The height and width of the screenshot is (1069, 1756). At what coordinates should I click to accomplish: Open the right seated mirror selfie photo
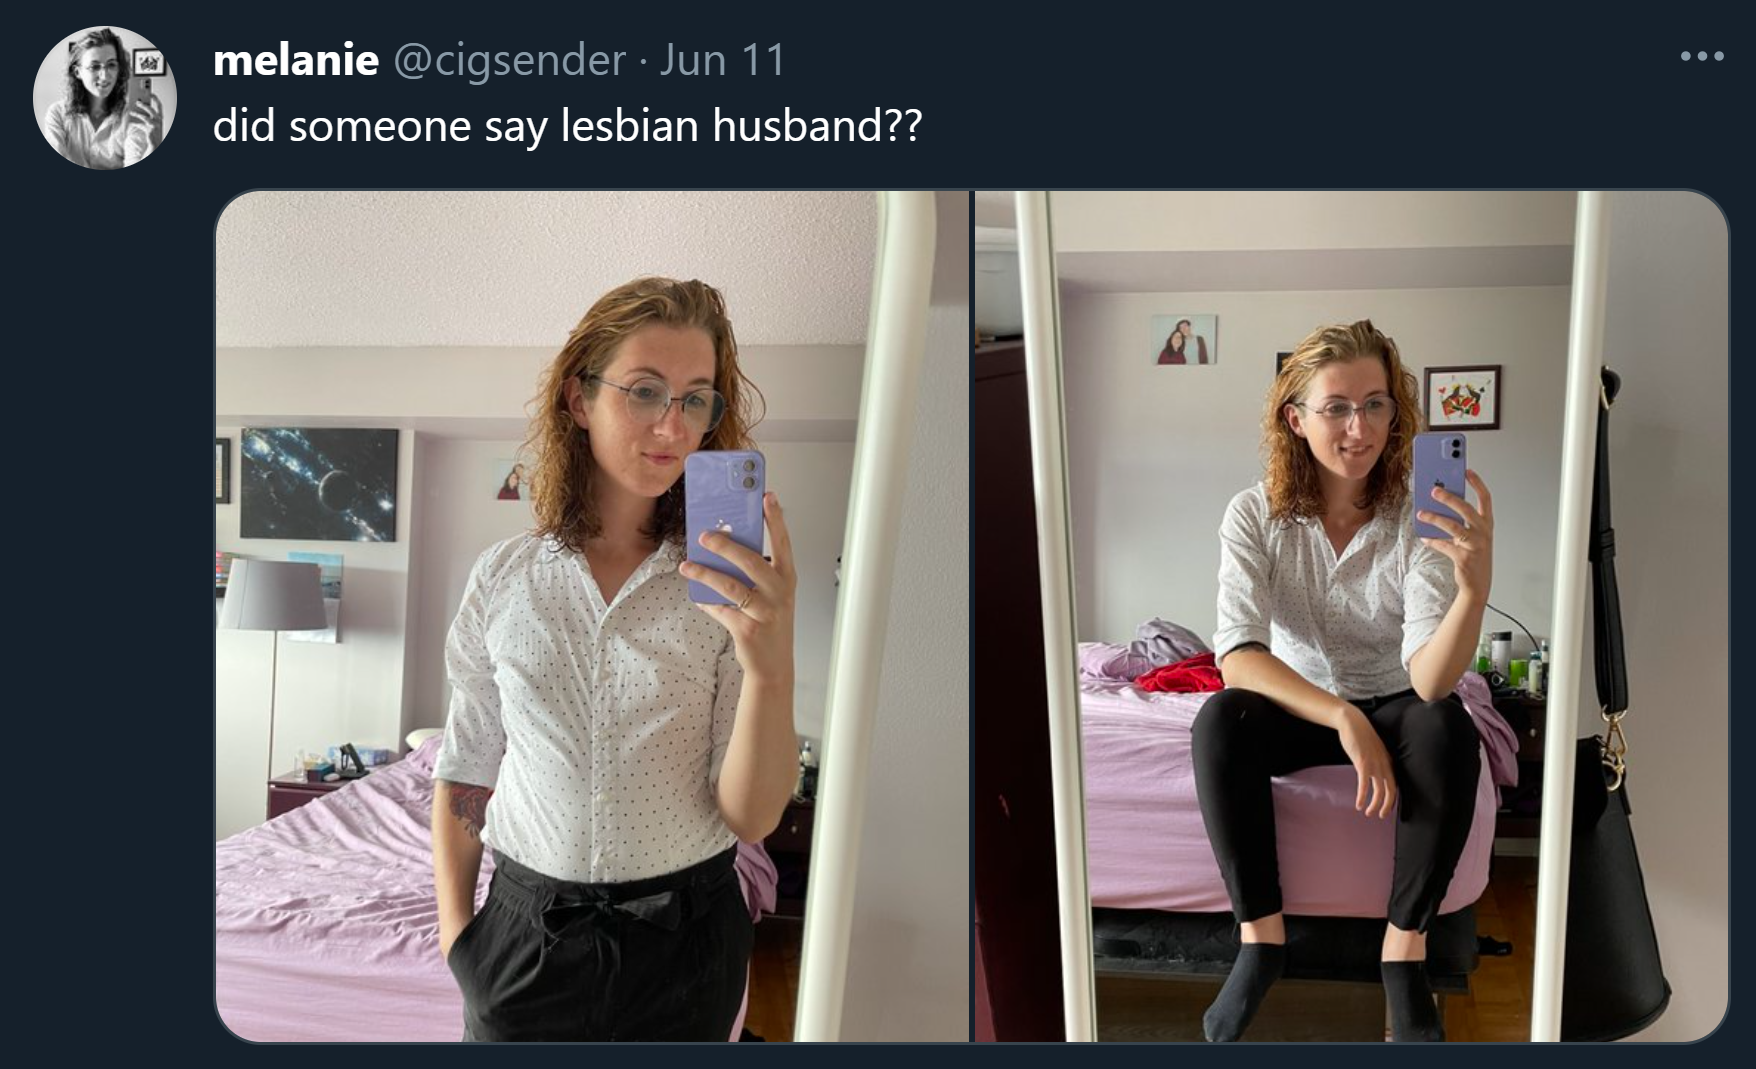(x=1352, y=616)
